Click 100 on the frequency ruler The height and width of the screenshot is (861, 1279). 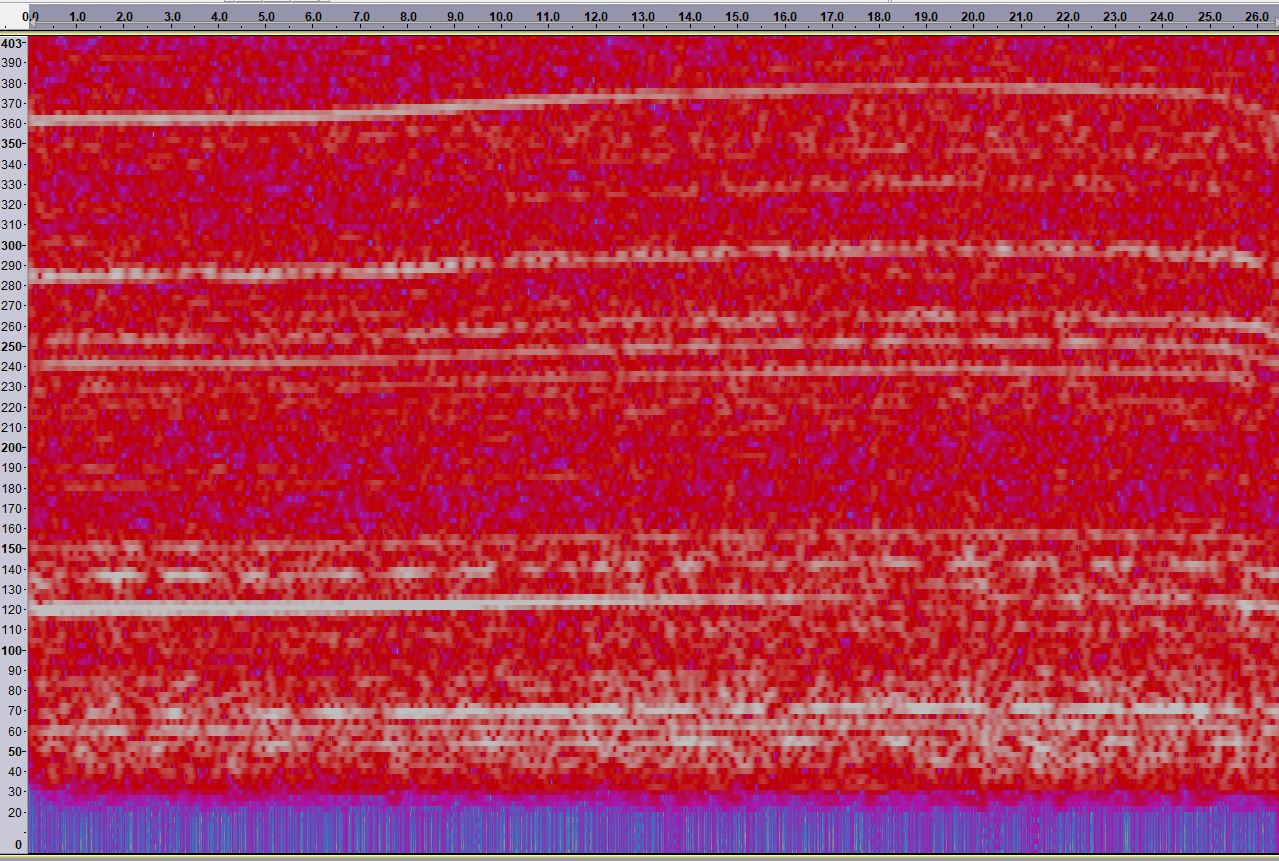[x=13, y=650]
